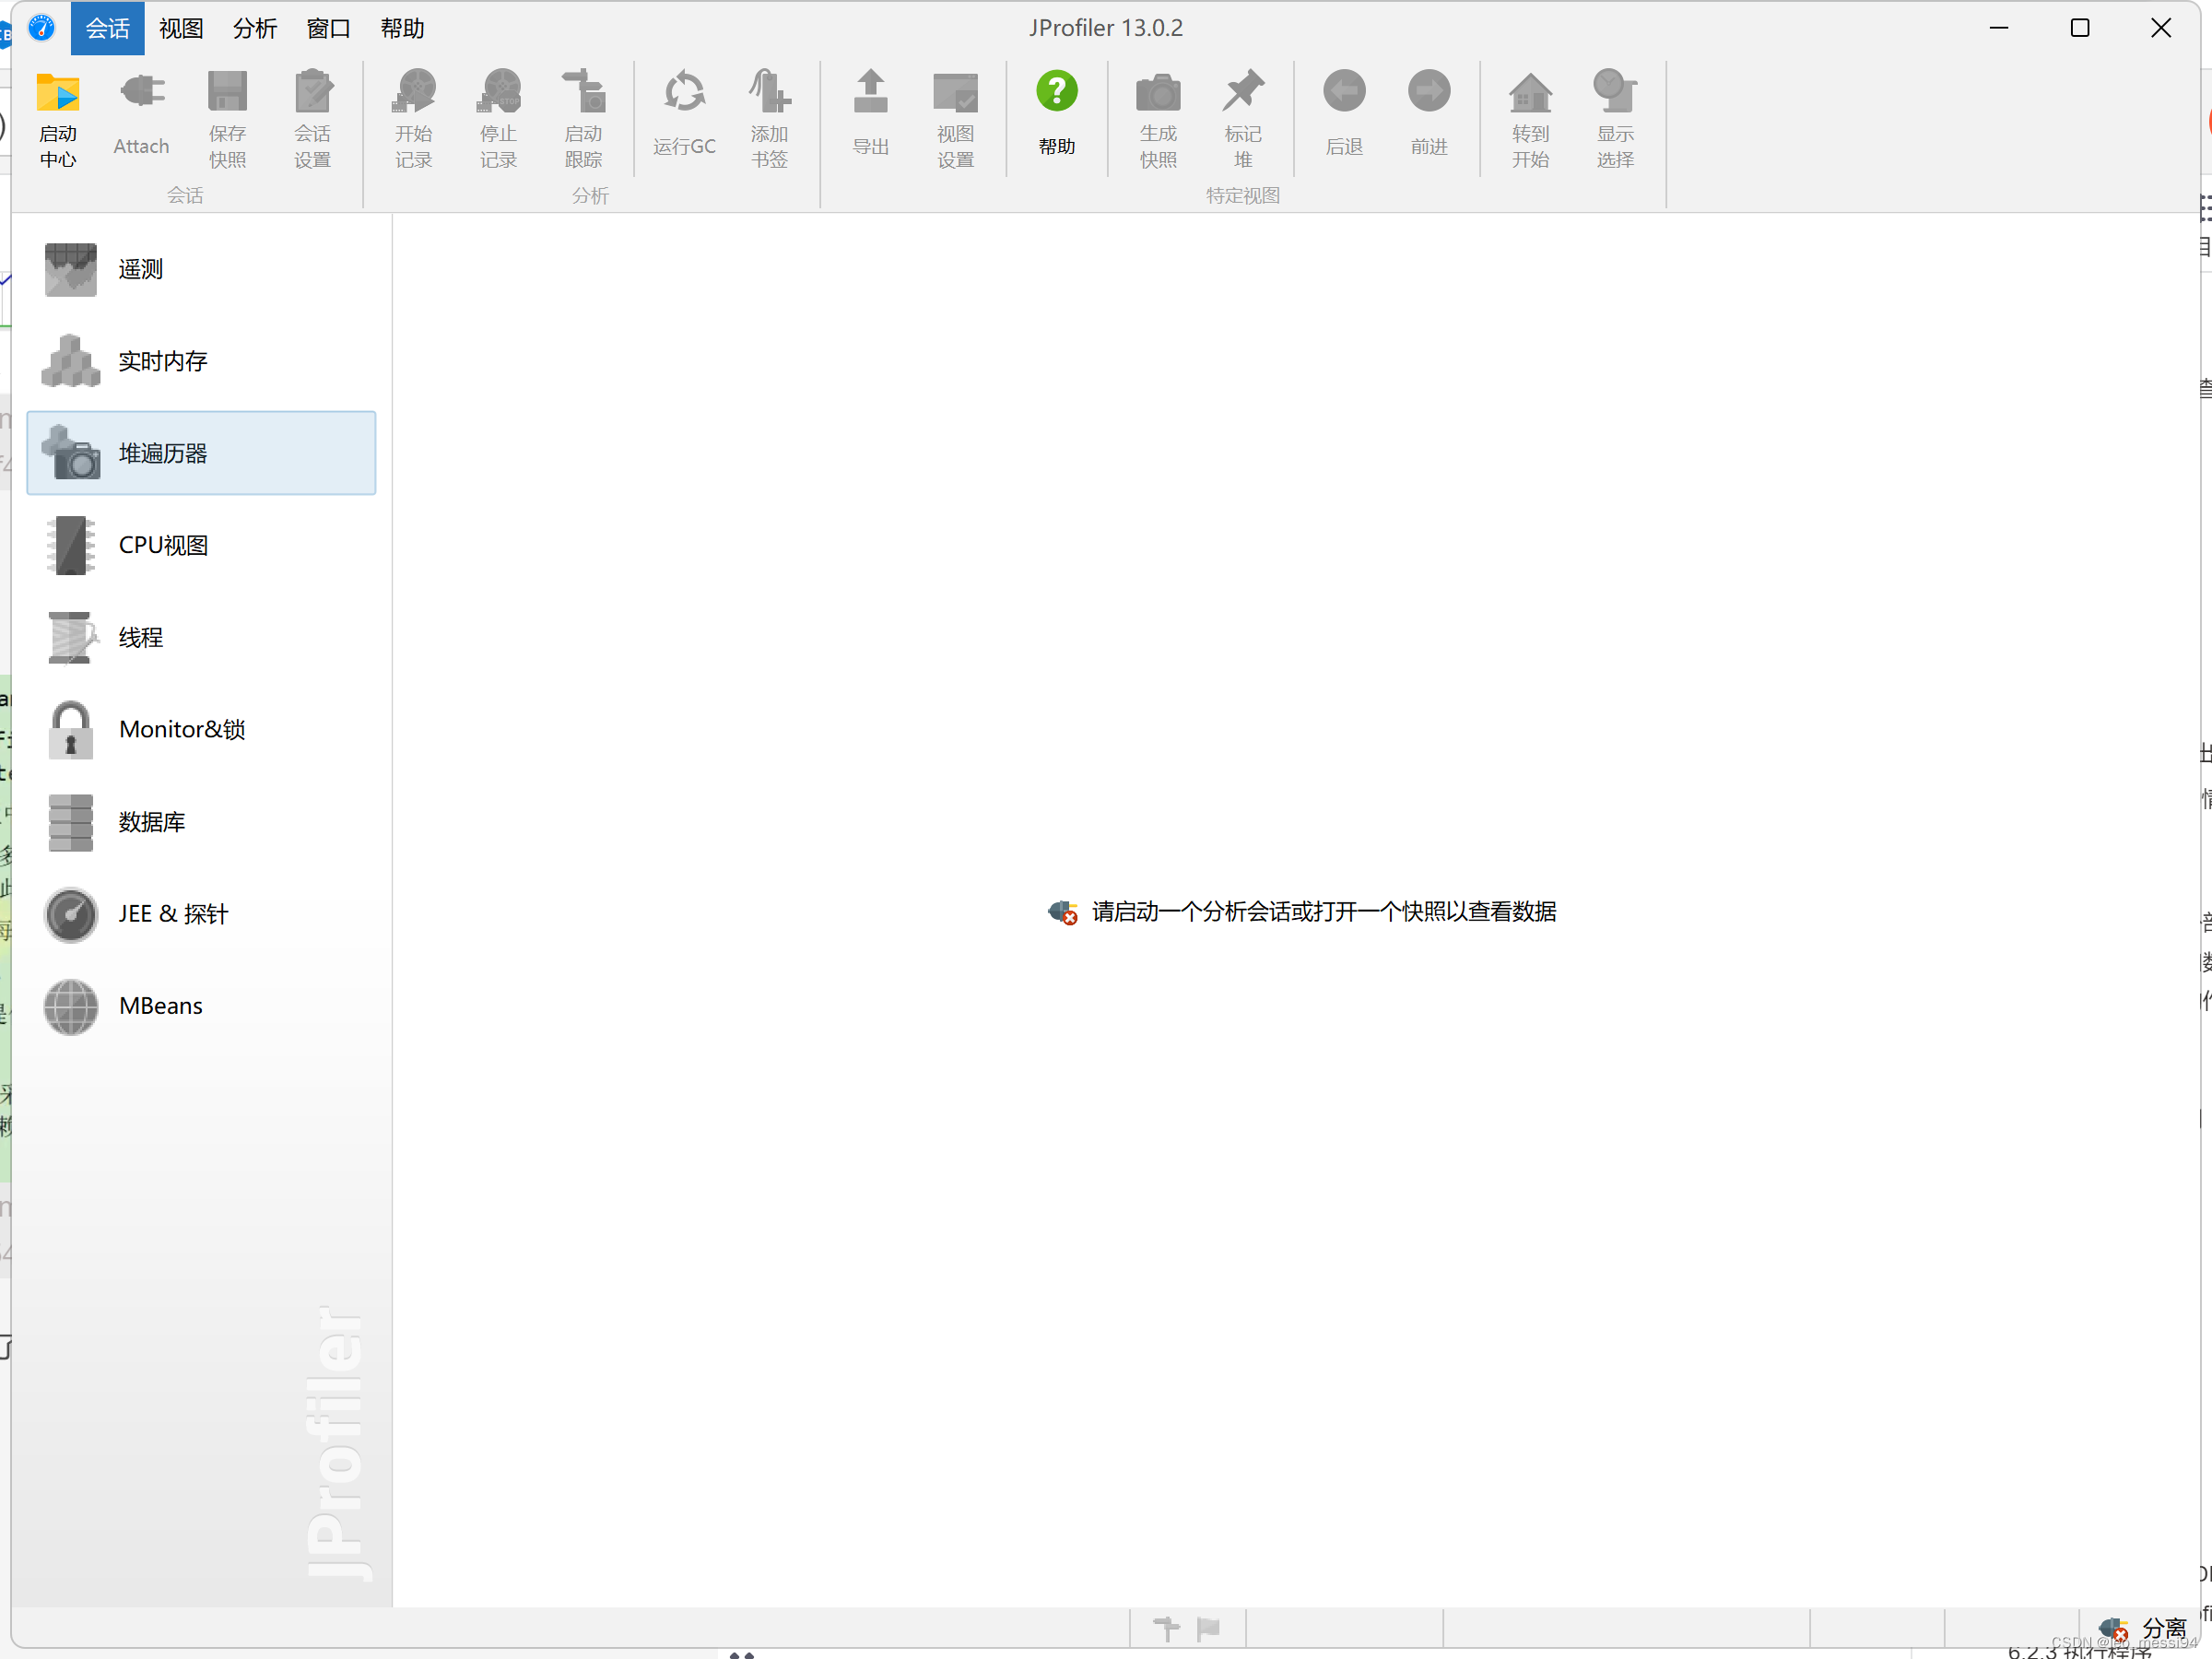The height and width of the screenshot is (1659, 2212).
Task: Open Monitor&锁 section
Action: click(x=201, y=729)
